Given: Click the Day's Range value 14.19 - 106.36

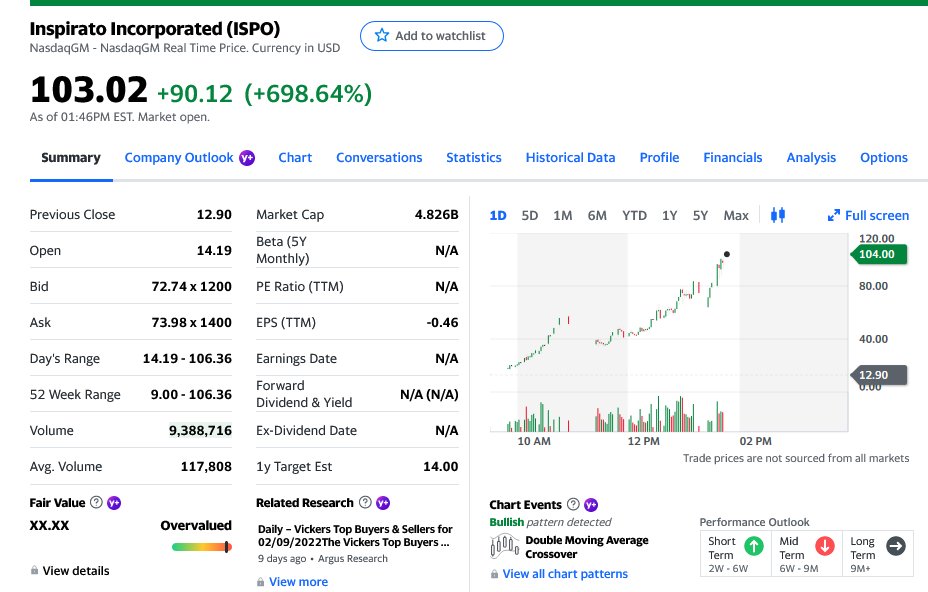Looking at the screenshot, I should 187,359.
